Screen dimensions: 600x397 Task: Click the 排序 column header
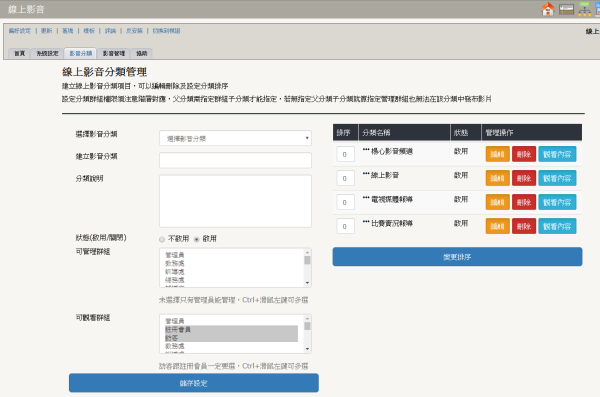point(343,133)
